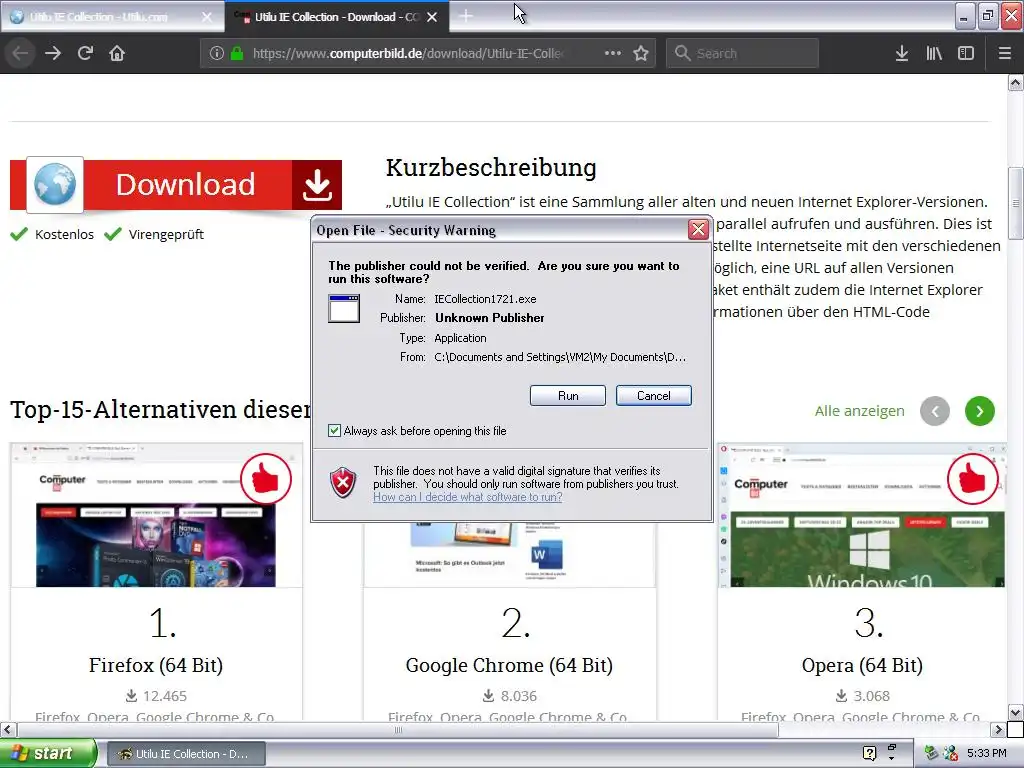Click the green padlock security icon
Screen dimensions: 1024x768
237,53
